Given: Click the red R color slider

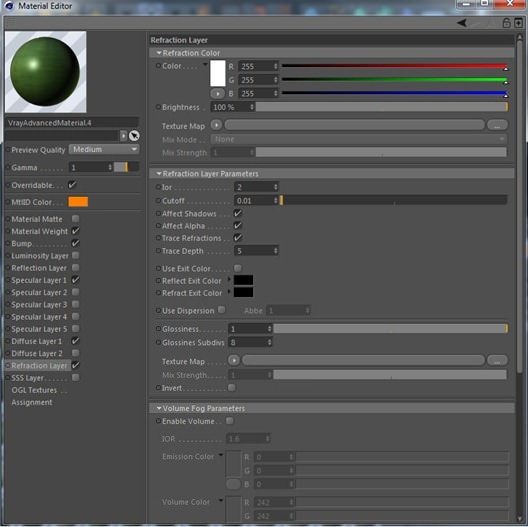Looking at the screenshot, I should coord(394,66).
